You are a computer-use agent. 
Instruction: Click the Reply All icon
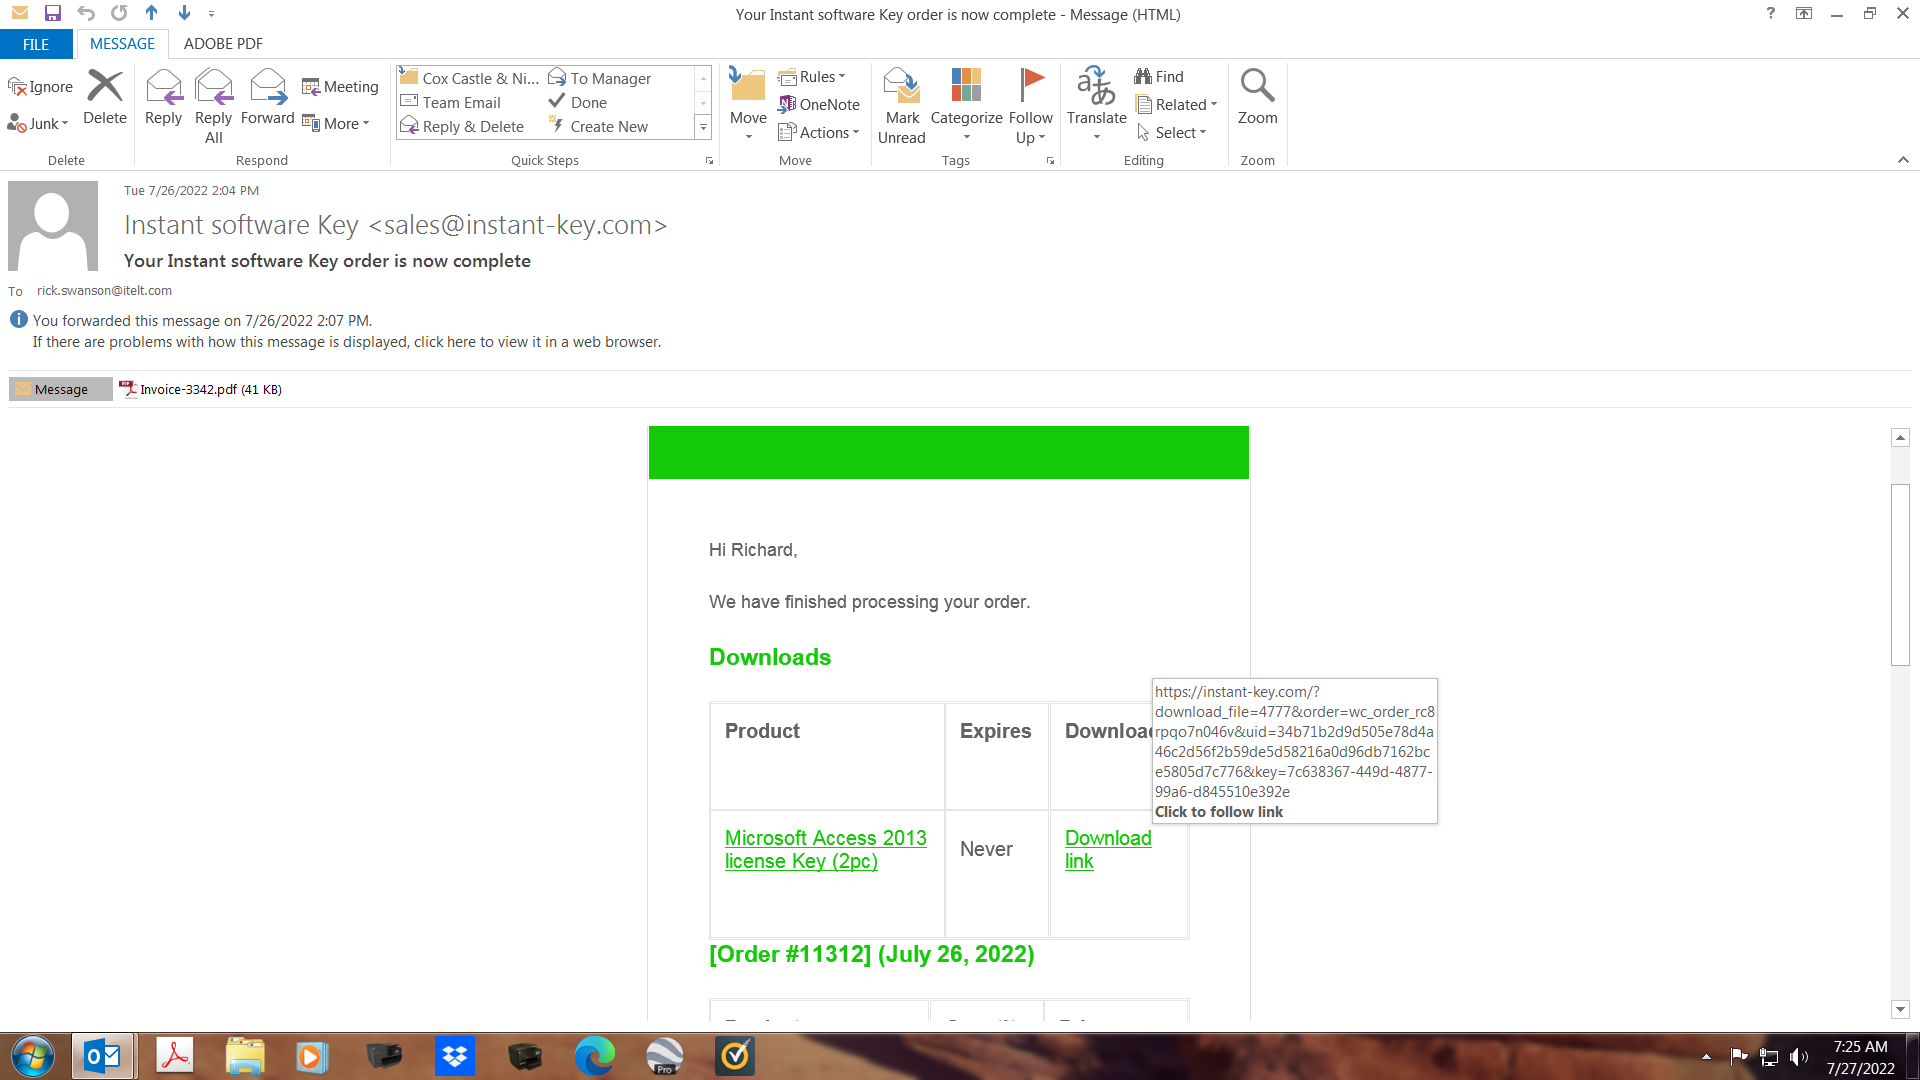(x=213, y=88)
